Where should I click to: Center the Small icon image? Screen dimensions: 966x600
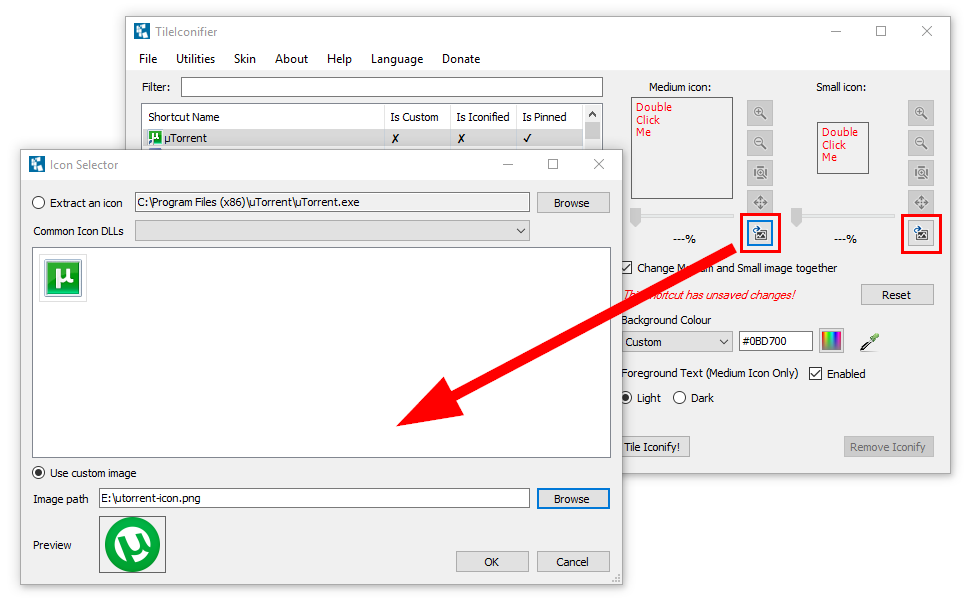pos(921,202)
